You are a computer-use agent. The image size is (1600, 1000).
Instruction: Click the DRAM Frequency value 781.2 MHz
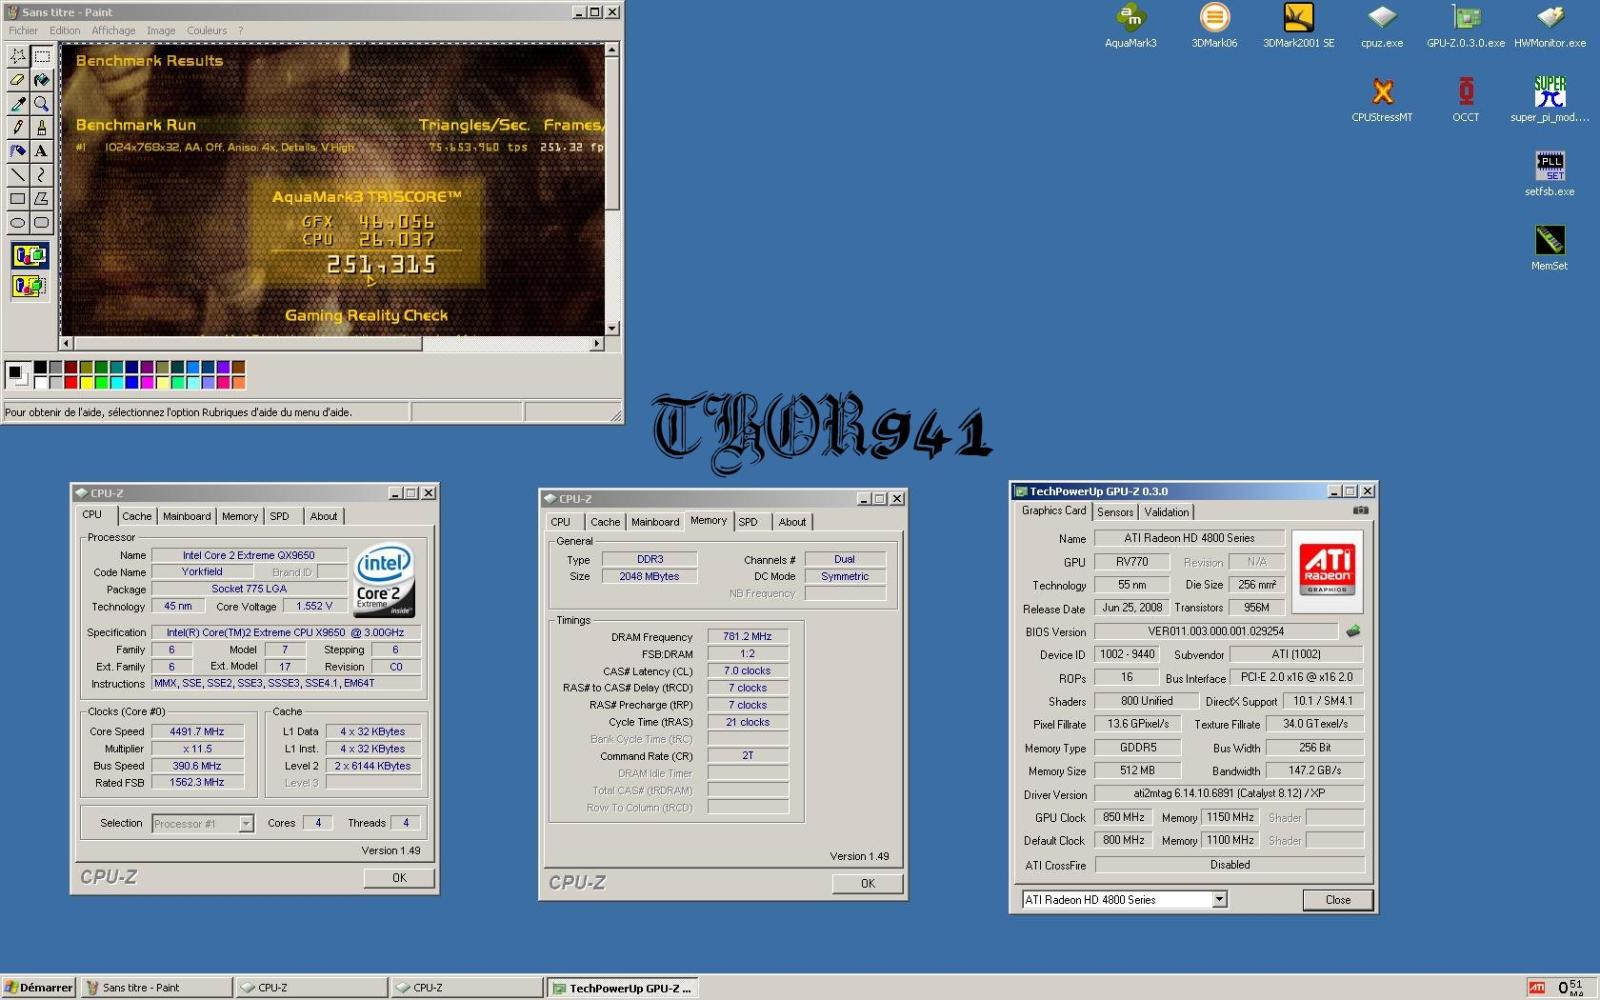[747, 636]
